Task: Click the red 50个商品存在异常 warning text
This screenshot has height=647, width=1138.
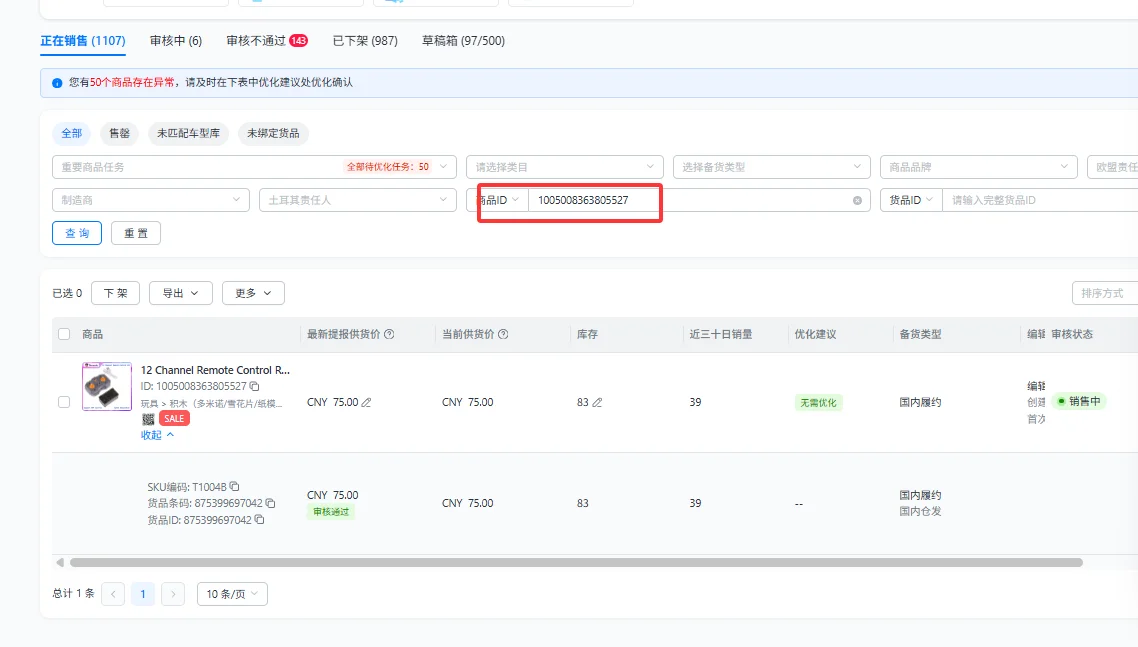Action: point(132,82)
